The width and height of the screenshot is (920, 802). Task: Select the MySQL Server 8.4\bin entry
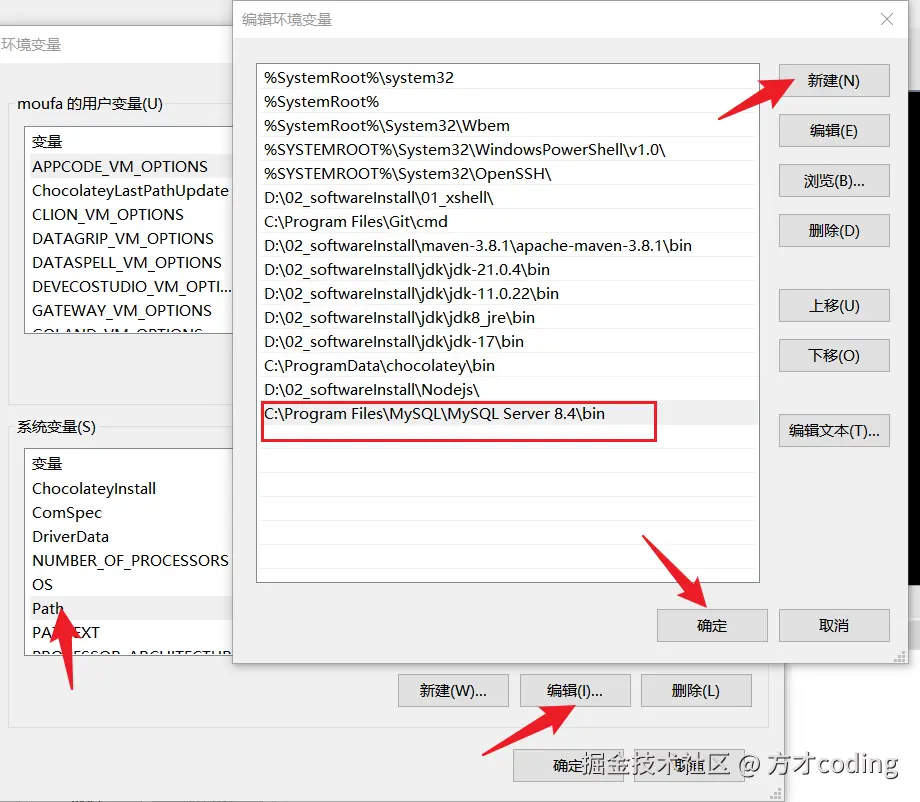pos(508,414)
